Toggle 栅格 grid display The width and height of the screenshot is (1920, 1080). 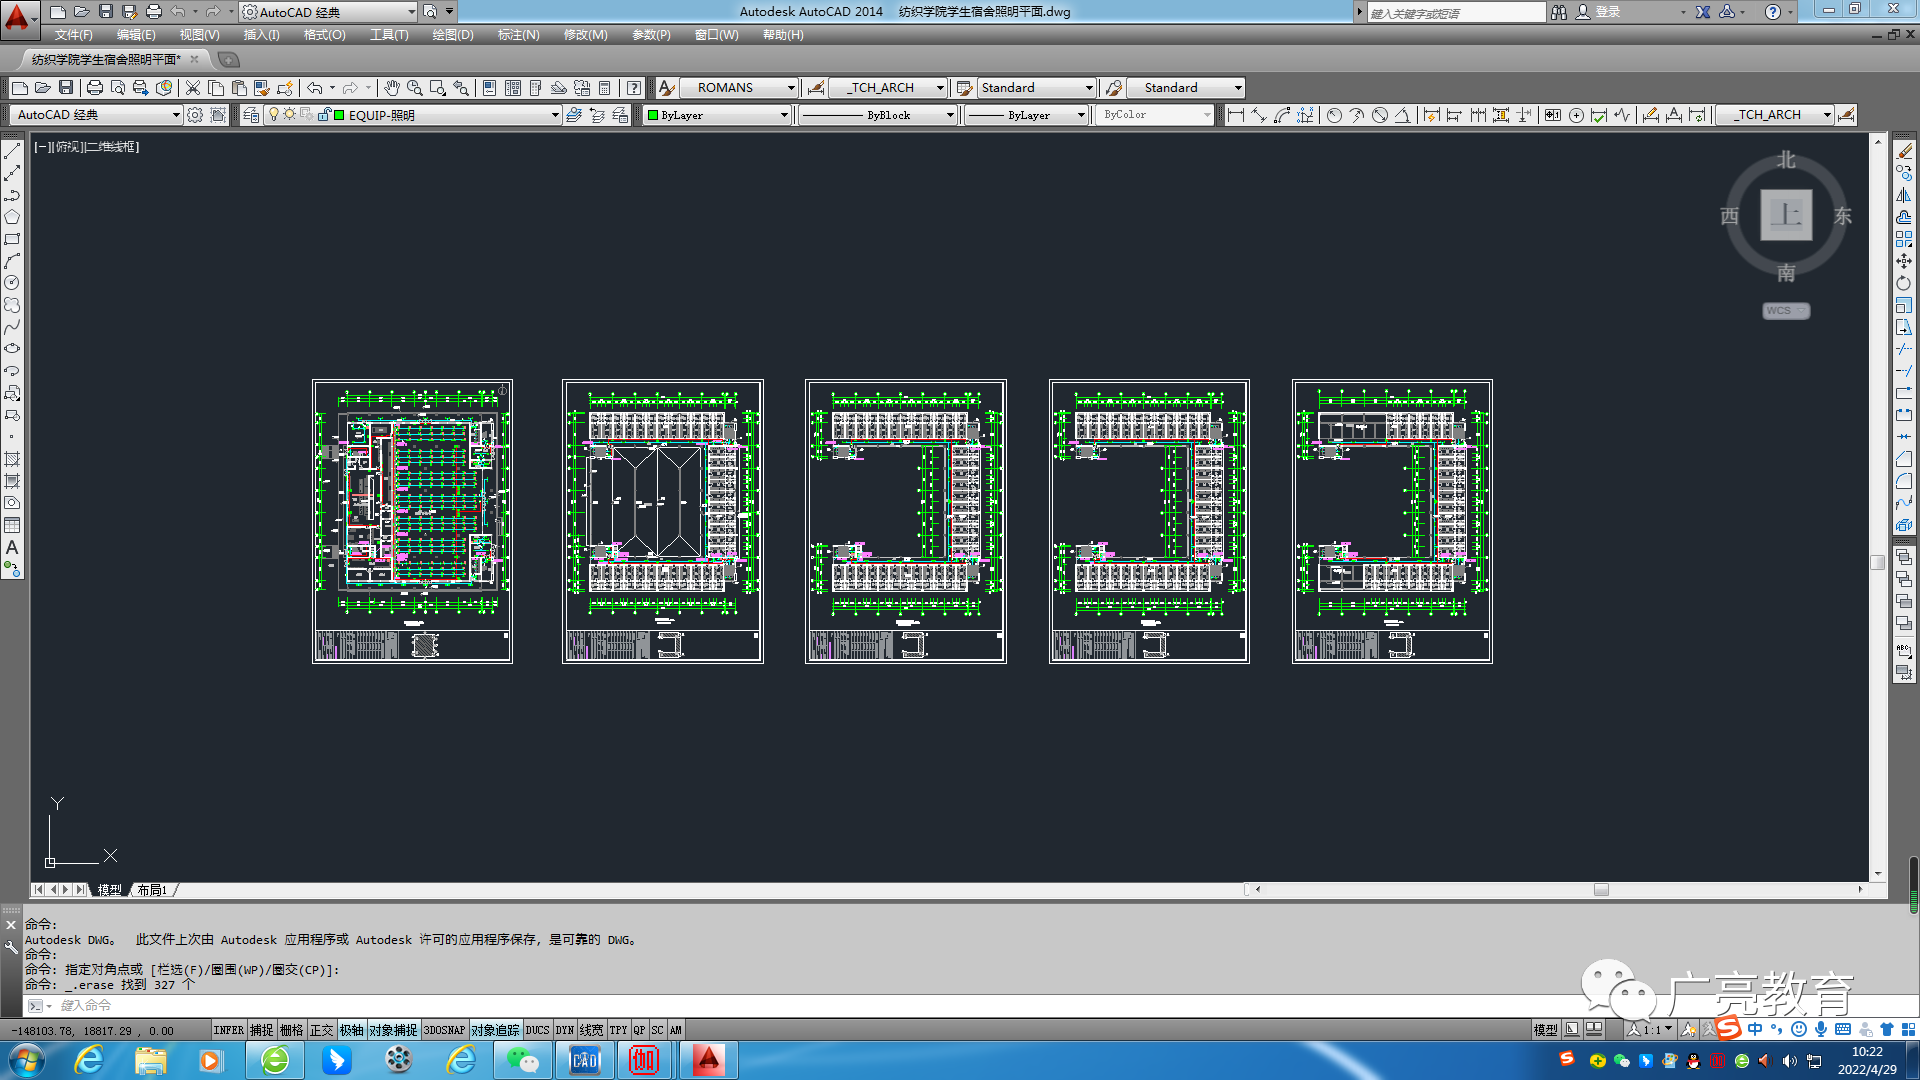point(291,1030)
